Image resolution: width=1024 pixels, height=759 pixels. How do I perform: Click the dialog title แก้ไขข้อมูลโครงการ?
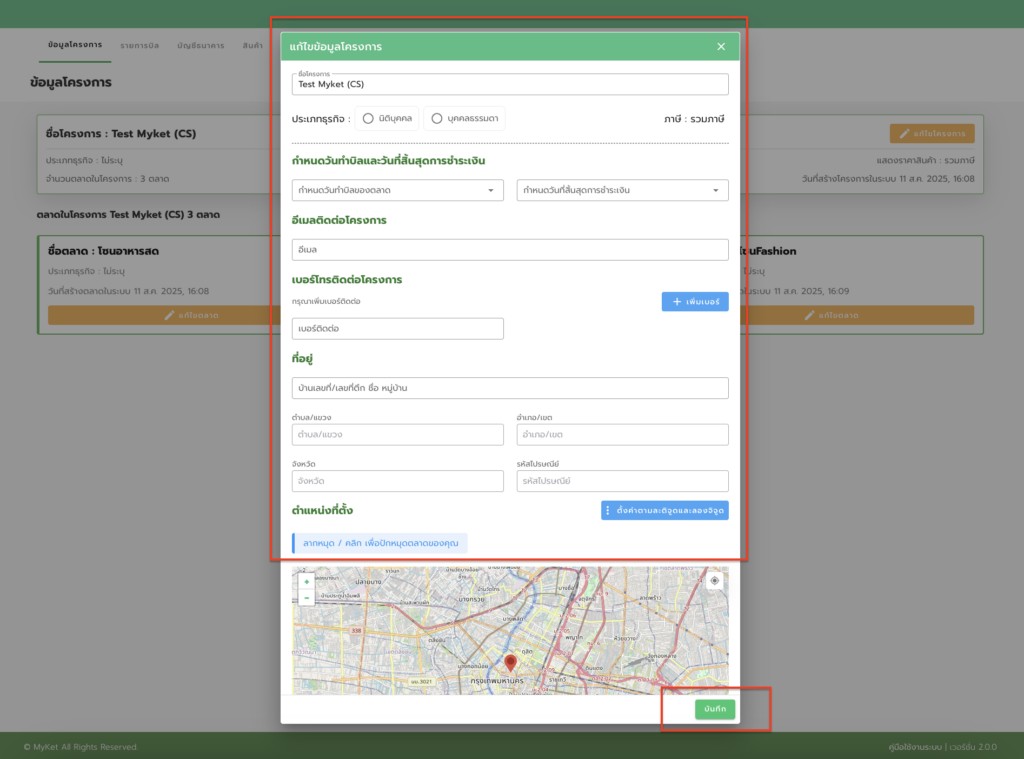pyautogui.click(x=336, y=46)
